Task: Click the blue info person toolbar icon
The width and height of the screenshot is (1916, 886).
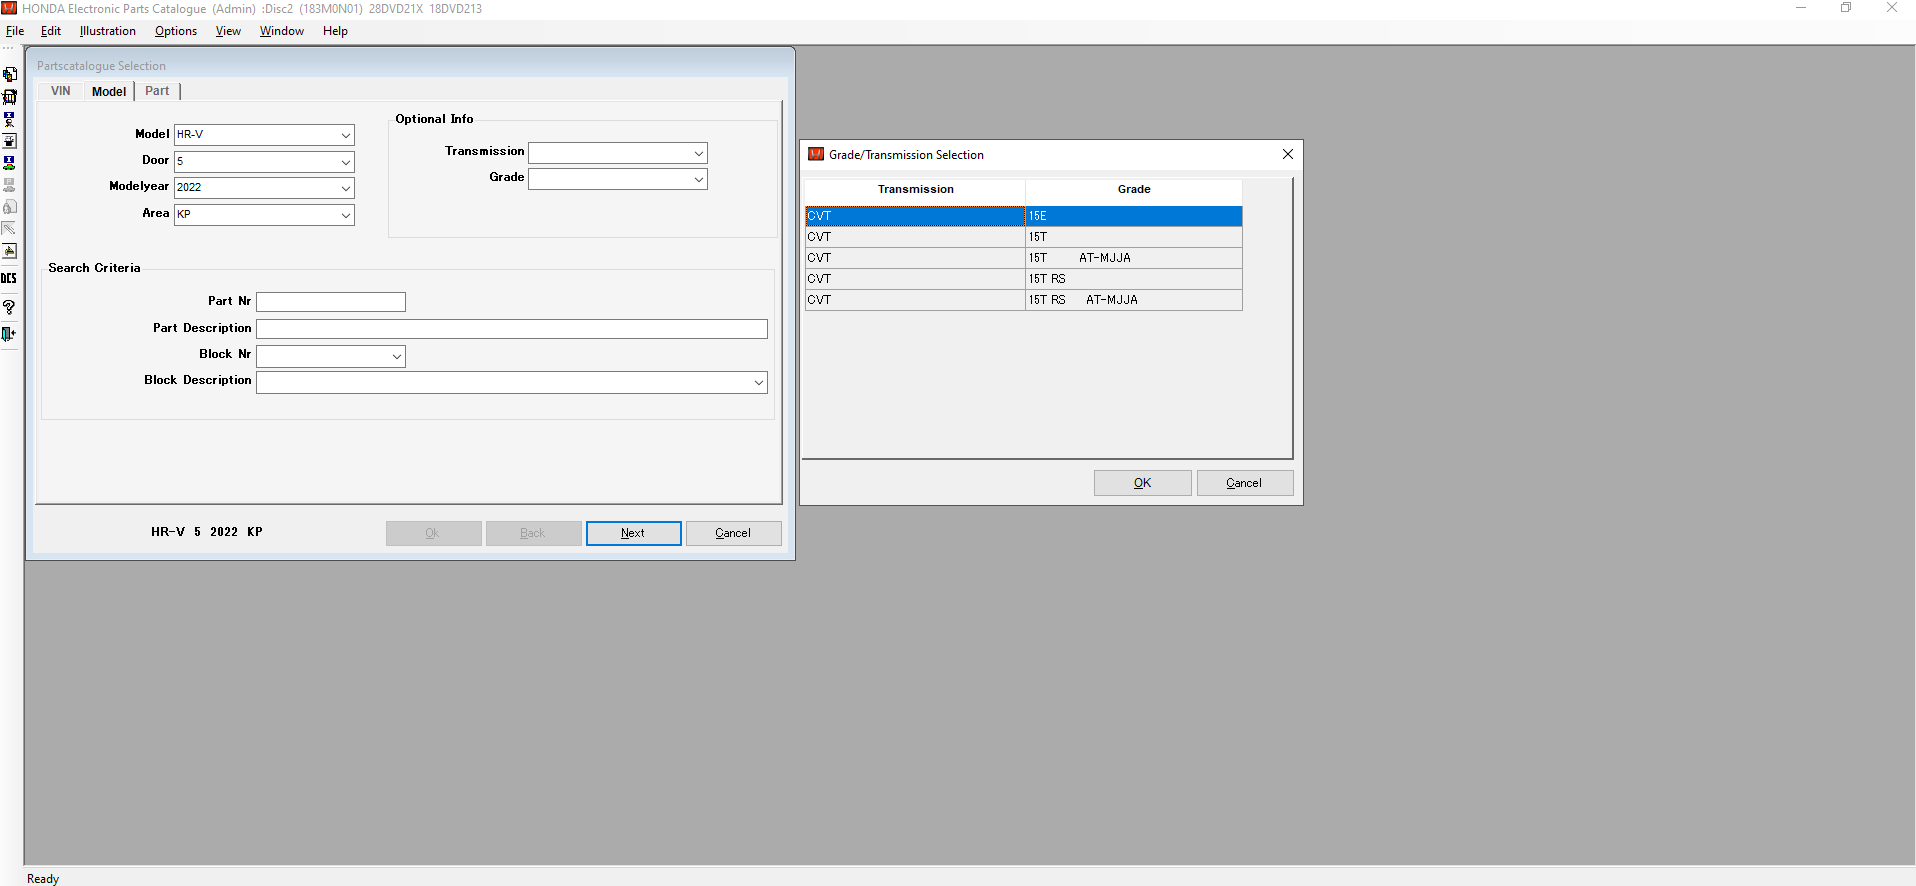Action: click(9, 119)
